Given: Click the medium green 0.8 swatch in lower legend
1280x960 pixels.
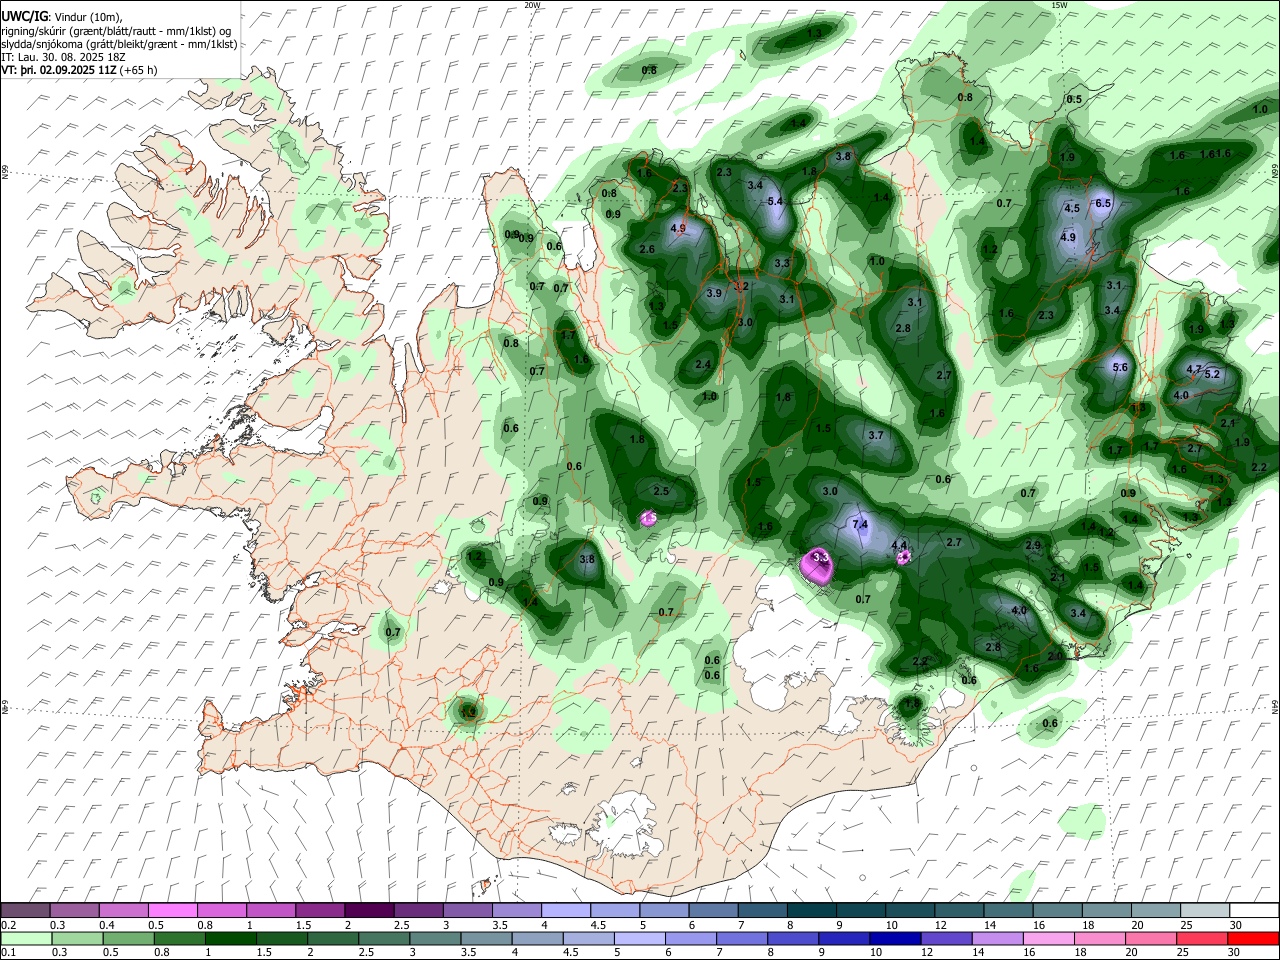Looking at the screenshot, I should [178, 938].
